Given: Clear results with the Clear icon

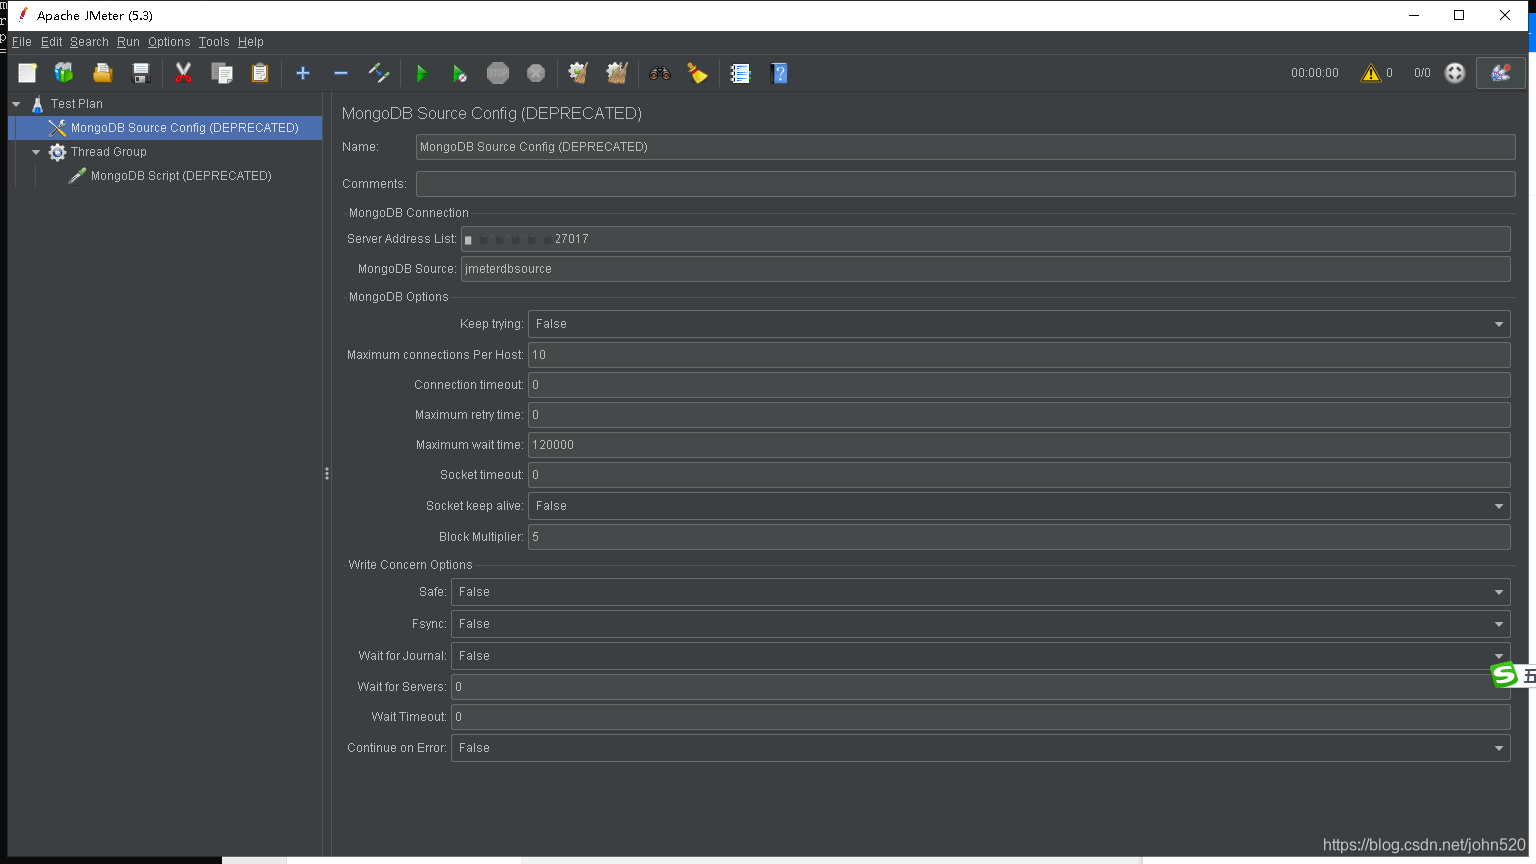Looking at the screenshot, I should [x=578, y=73].
